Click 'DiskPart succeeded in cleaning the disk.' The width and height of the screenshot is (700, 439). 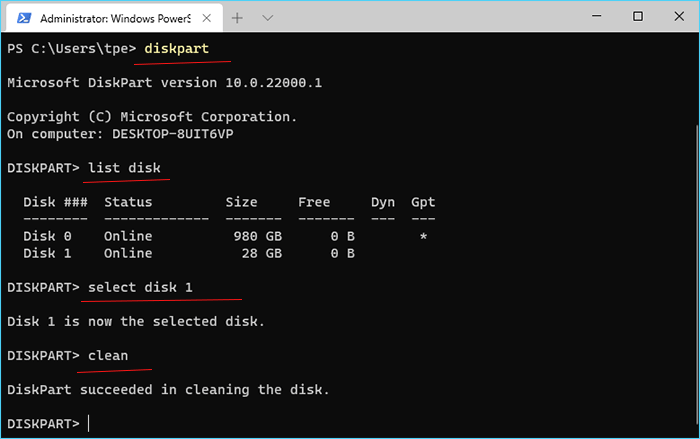pos(168,389)
